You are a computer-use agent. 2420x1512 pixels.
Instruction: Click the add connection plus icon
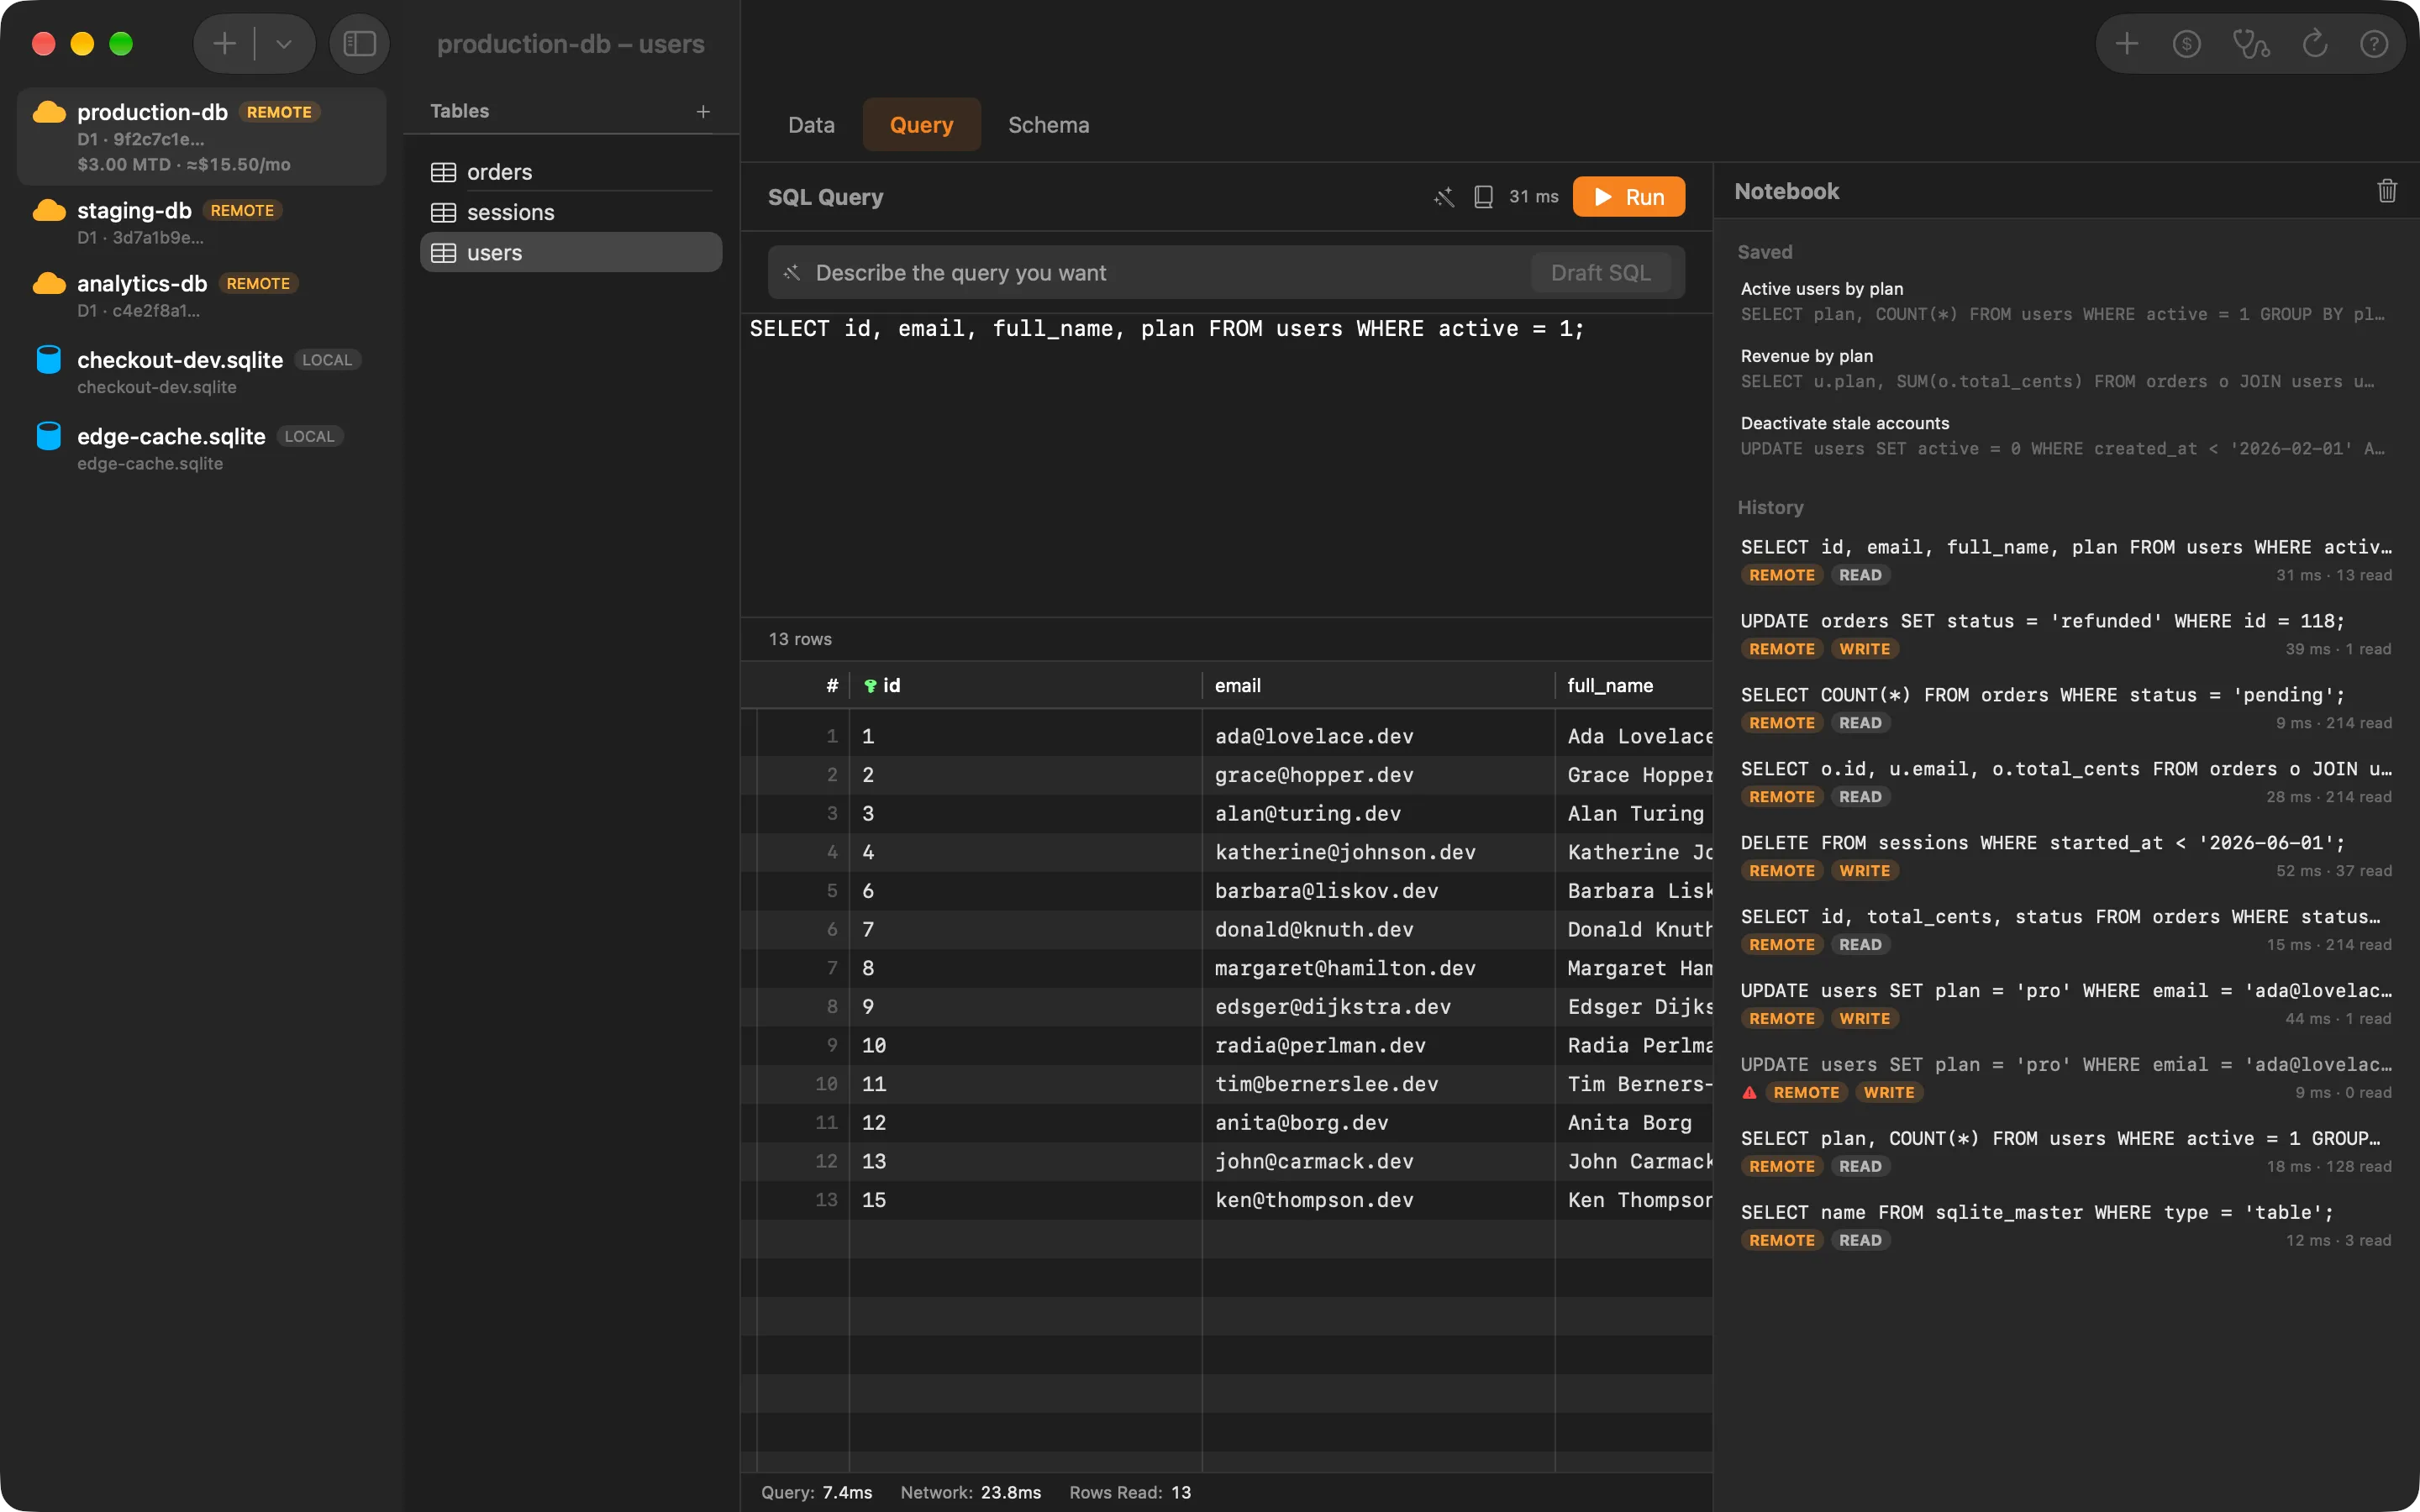pyautogui.click(x=225, y=44)
